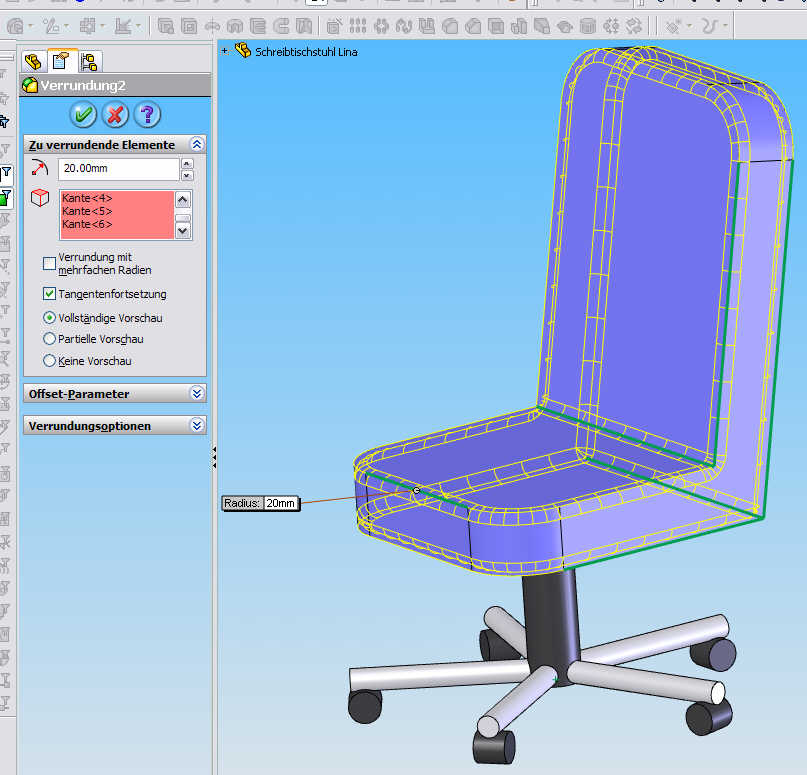Image resolution: width=807 pixels, height=775 pixels.
Task: Click the Circular Pattern icon
Action: coord(381,26)
